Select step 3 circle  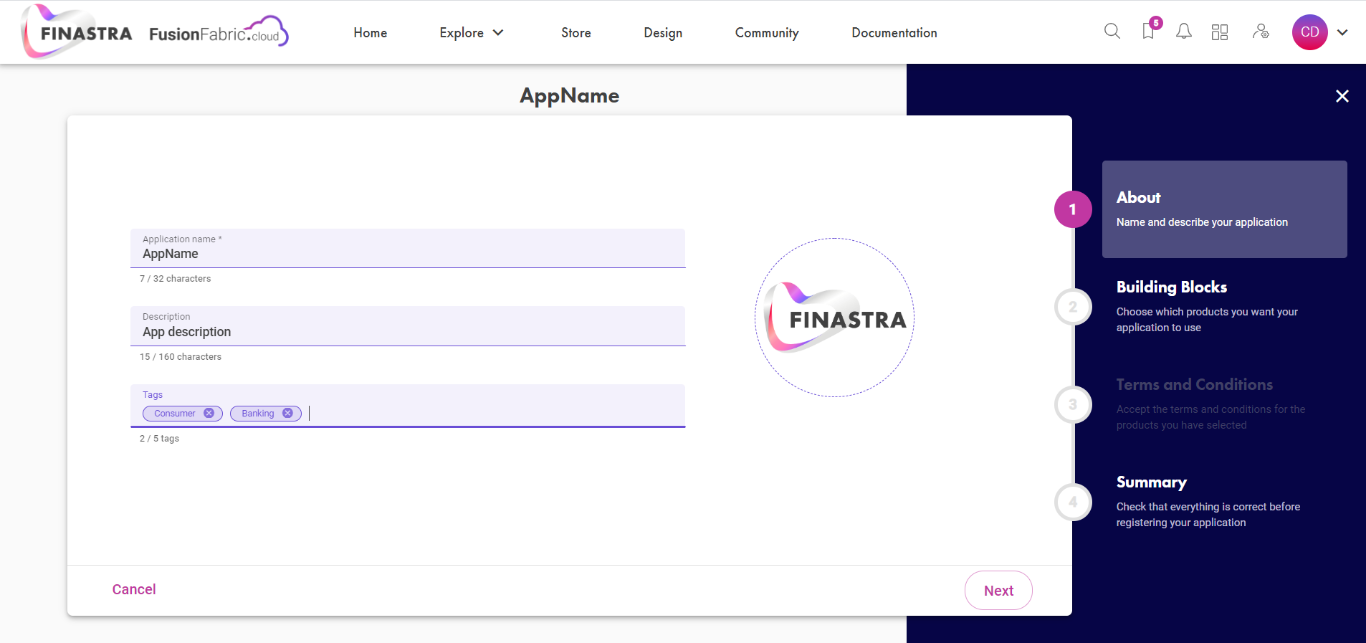(x=1073, y=404)
